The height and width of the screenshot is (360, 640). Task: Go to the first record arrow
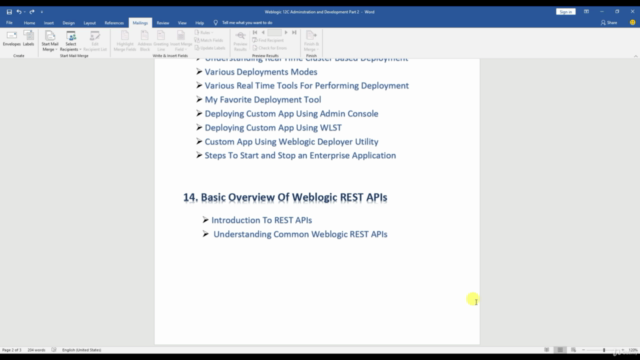(255, 32)
